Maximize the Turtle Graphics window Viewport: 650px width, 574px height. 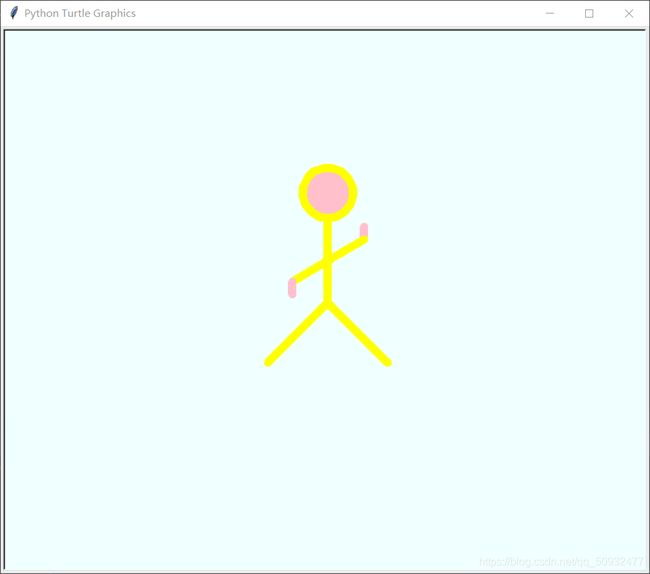(589, 13)
